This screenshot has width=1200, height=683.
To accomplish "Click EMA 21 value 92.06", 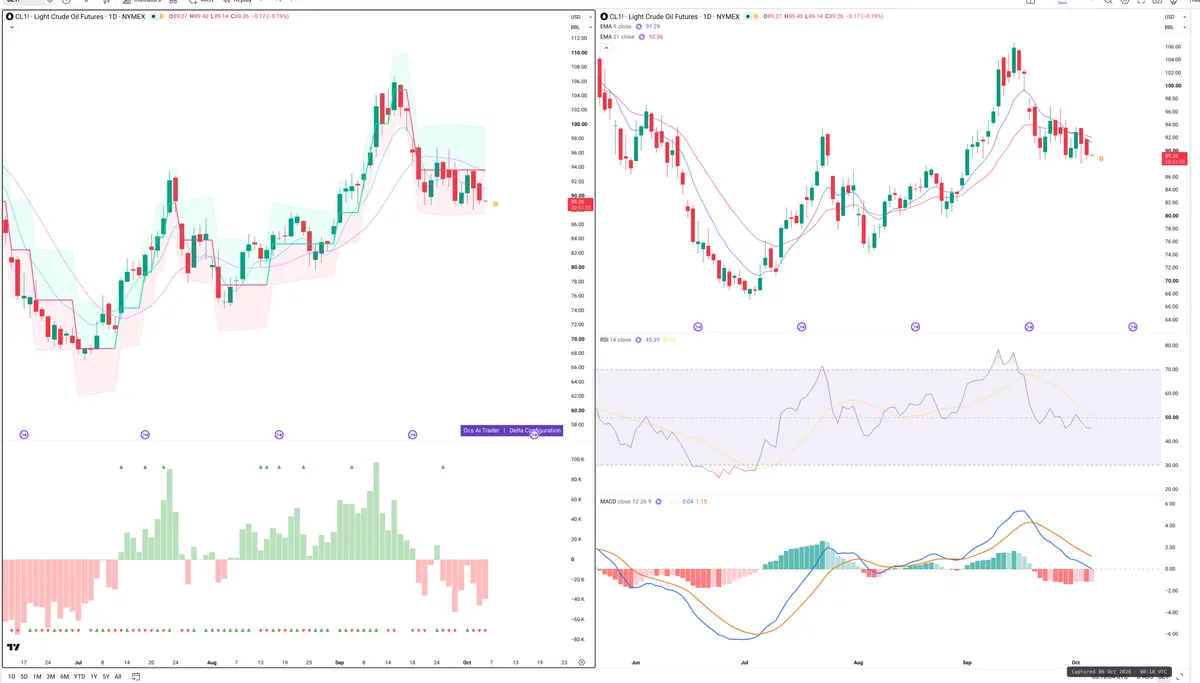I will click(656, 36).
